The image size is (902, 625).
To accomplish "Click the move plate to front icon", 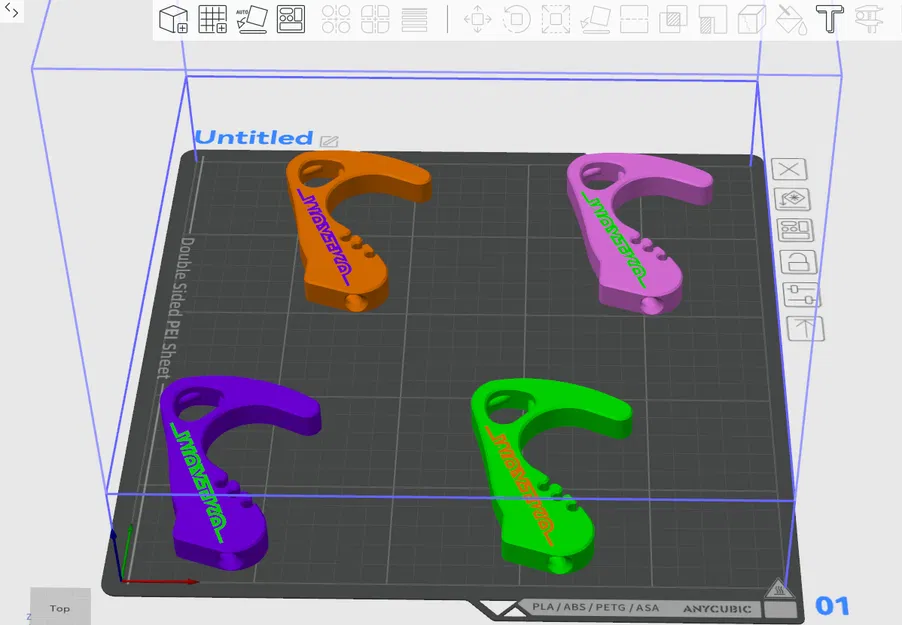I will point(805,329).
